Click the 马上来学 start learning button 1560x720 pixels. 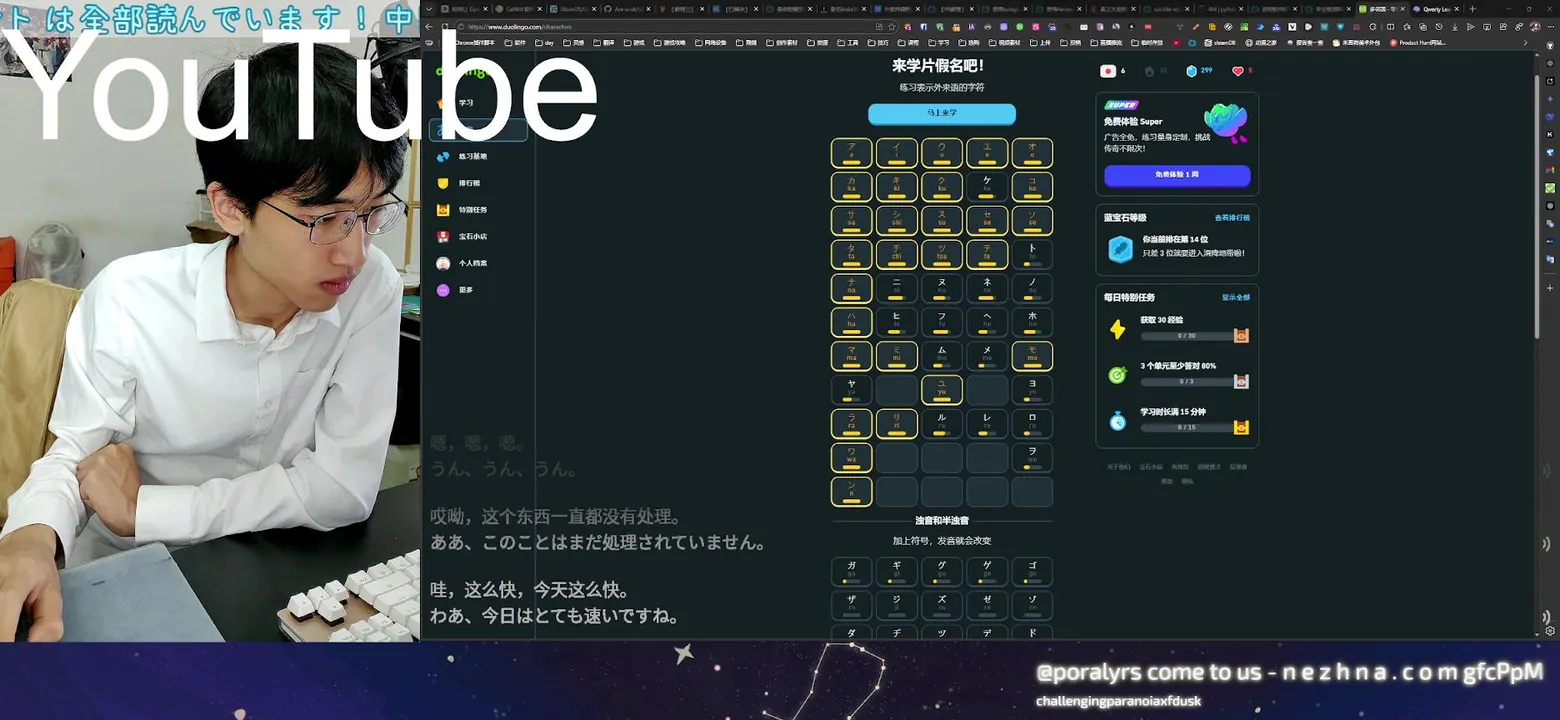941,114
